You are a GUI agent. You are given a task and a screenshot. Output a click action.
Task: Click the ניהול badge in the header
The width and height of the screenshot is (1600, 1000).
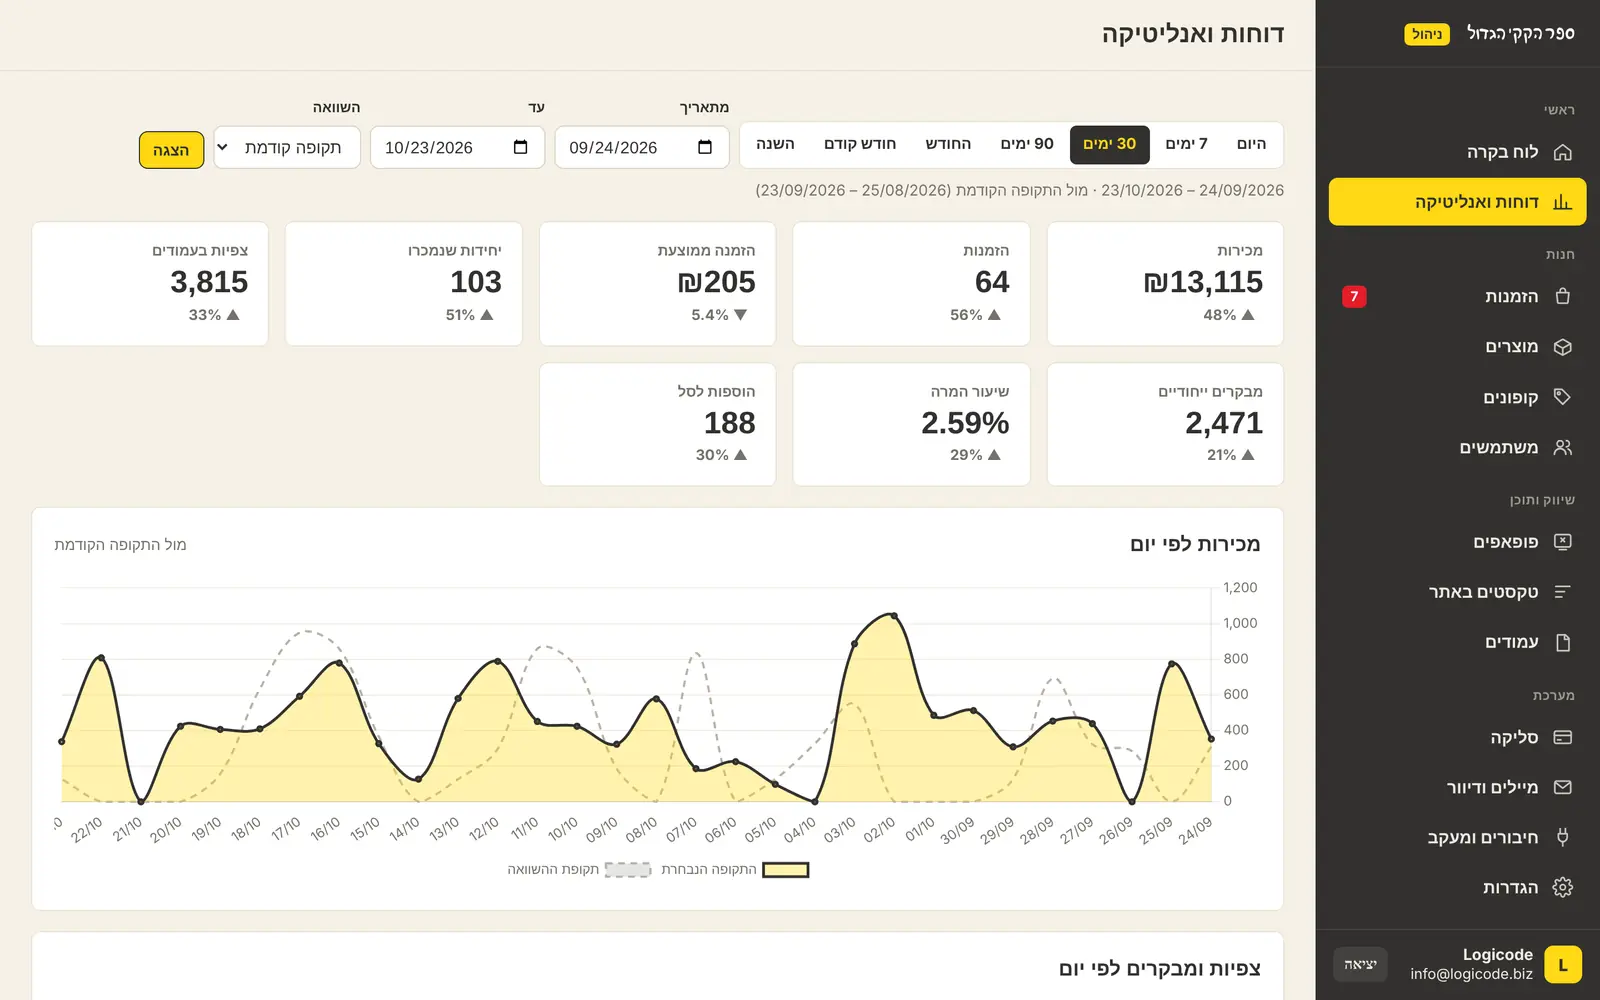coord(1427,34)
